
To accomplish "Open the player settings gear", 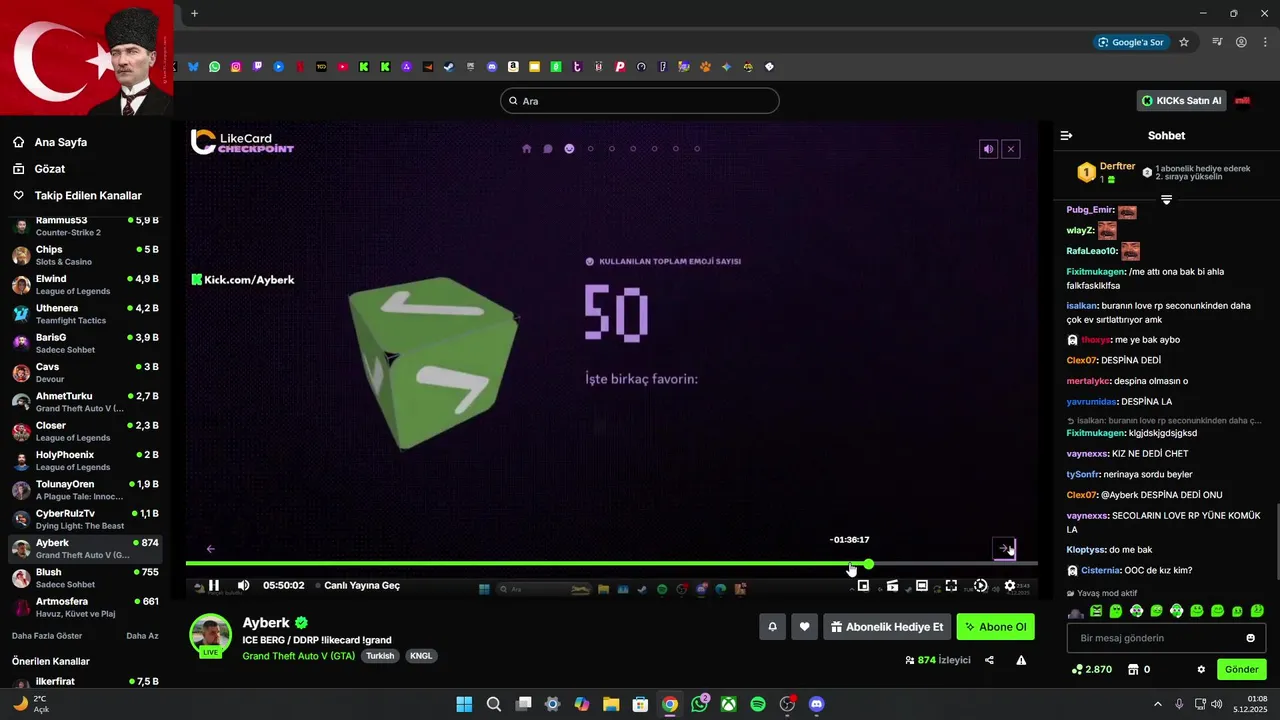I will 1010,585.
